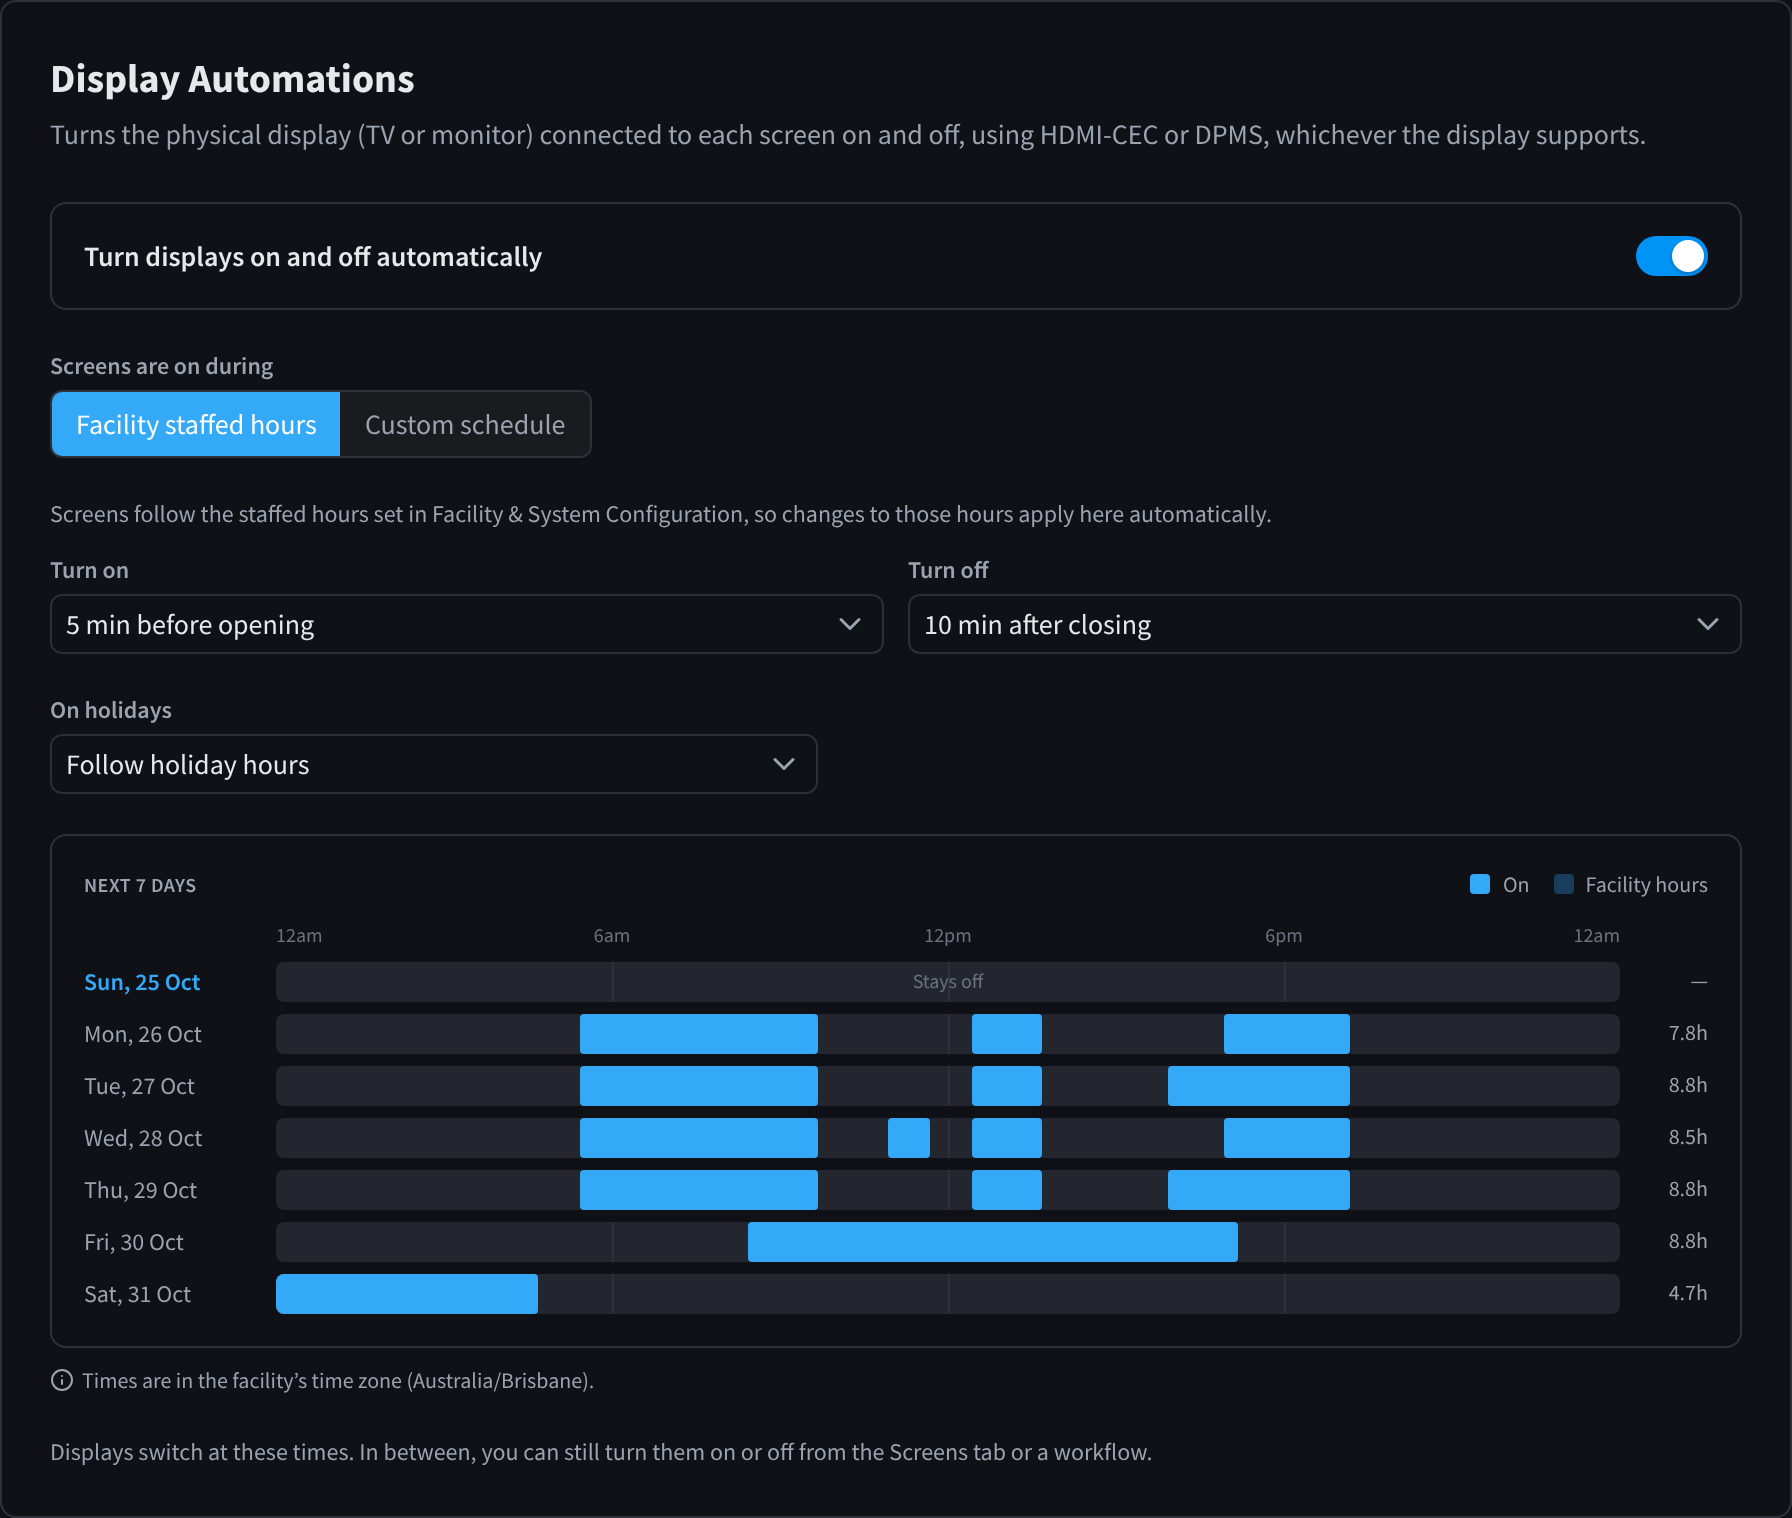Click the 4.7h total for Saturday
1792x1518 pixels.
(1688, 1293)
